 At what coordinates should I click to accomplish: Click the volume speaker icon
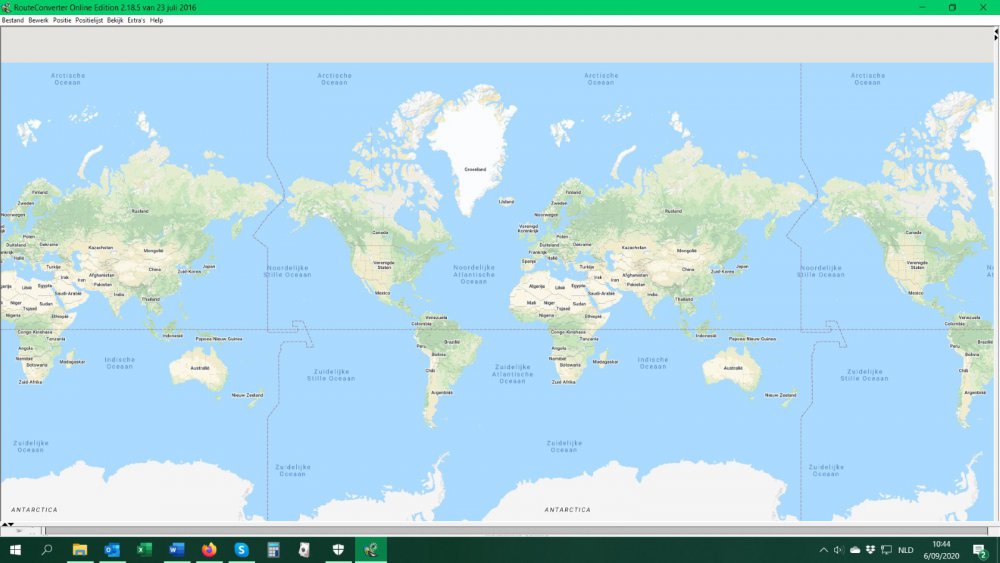(839, 550)
